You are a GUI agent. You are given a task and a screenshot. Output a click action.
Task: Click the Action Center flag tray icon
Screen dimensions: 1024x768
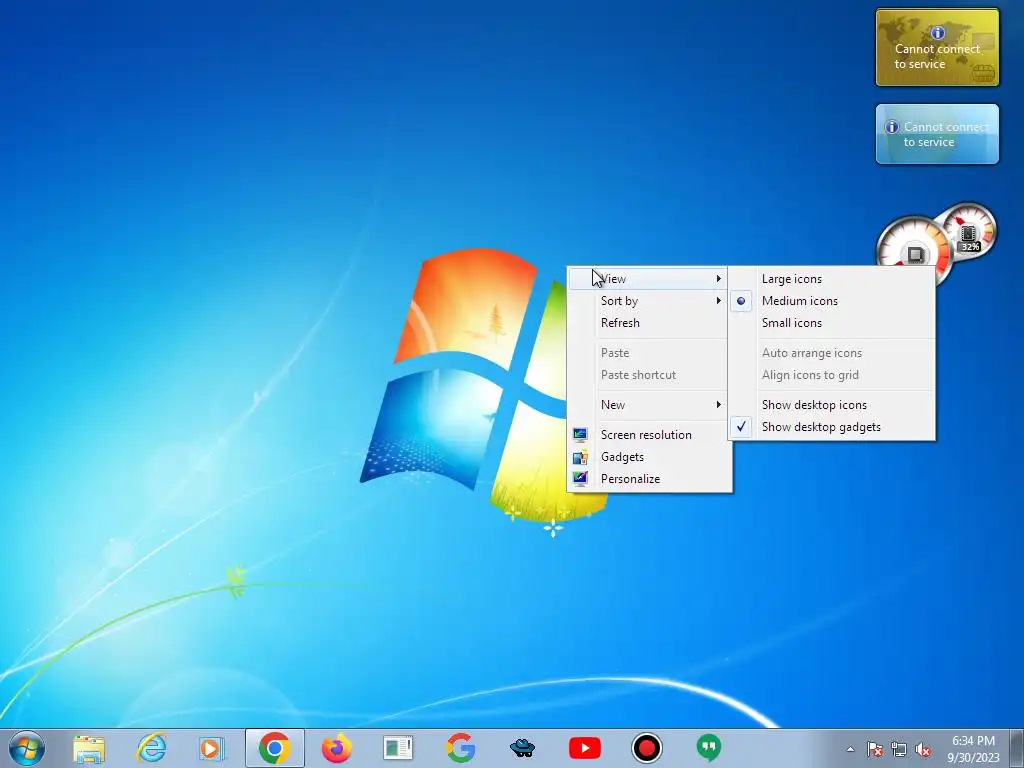(874, 749)
